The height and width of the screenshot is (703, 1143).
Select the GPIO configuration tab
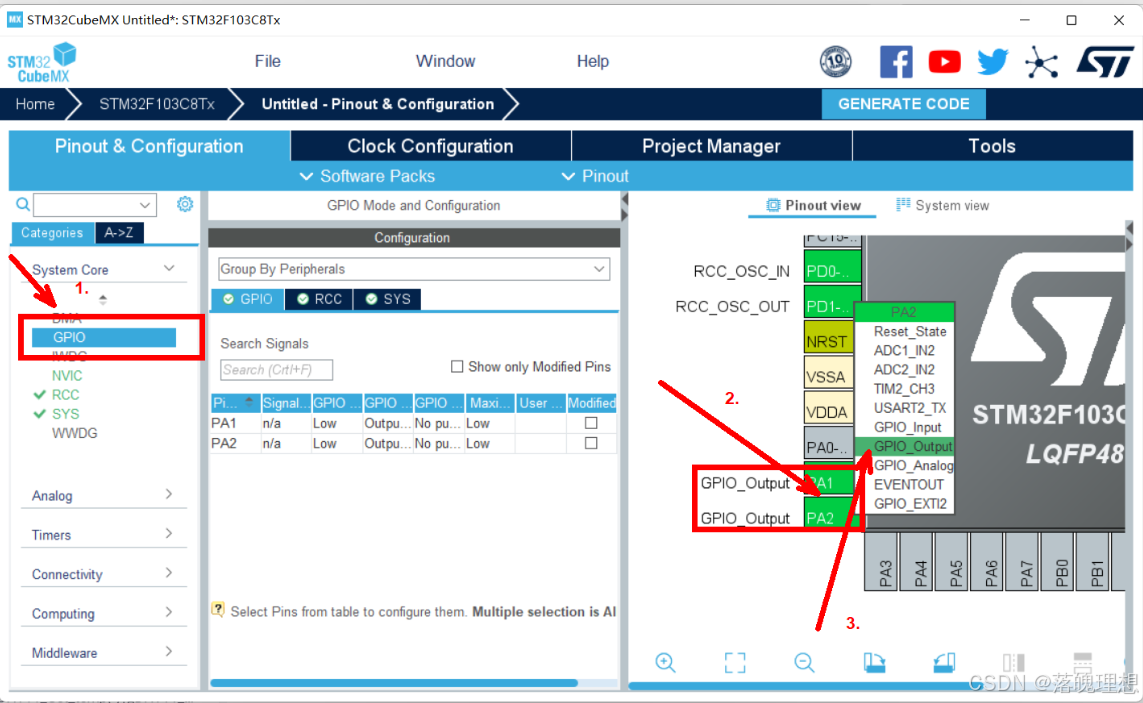tap(248, 299)
